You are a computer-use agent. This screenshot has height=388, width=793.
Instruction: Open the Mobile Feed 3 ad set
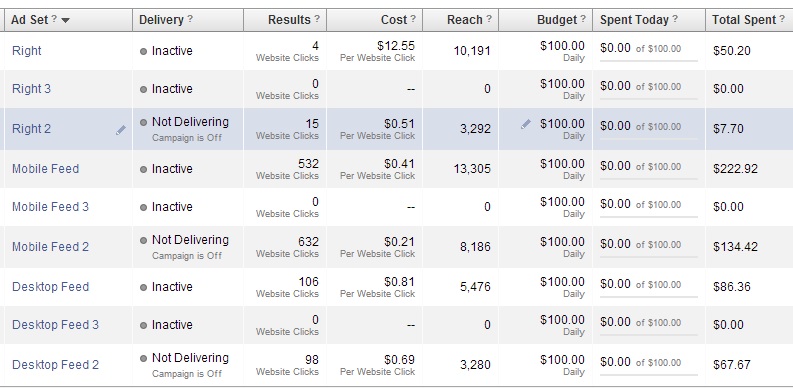click(51, 207)
